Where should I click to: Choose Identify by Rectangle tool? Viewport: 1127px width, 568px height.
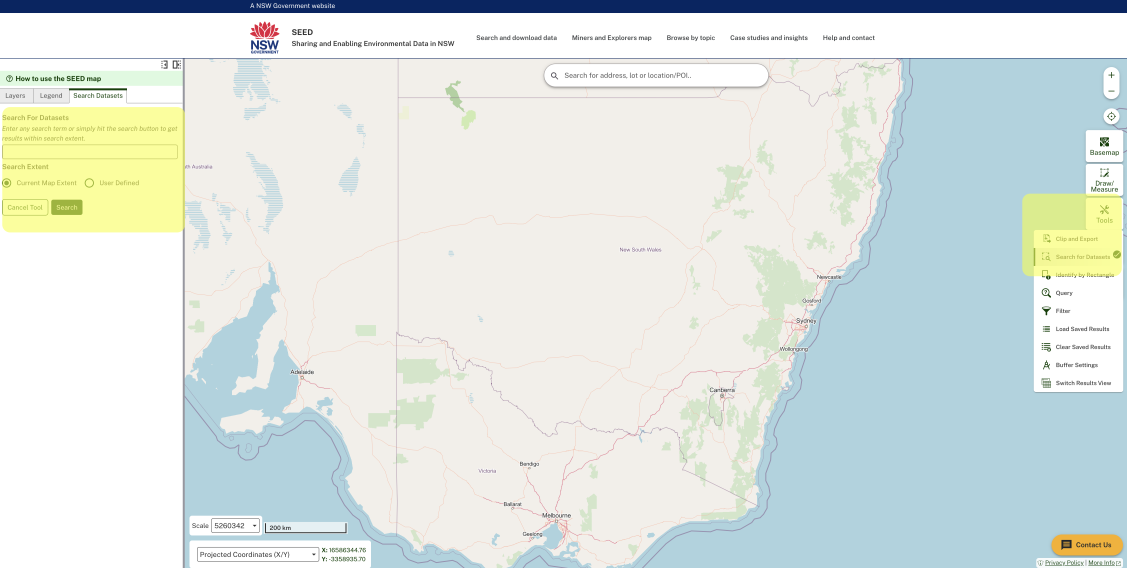coord(1077,275)
